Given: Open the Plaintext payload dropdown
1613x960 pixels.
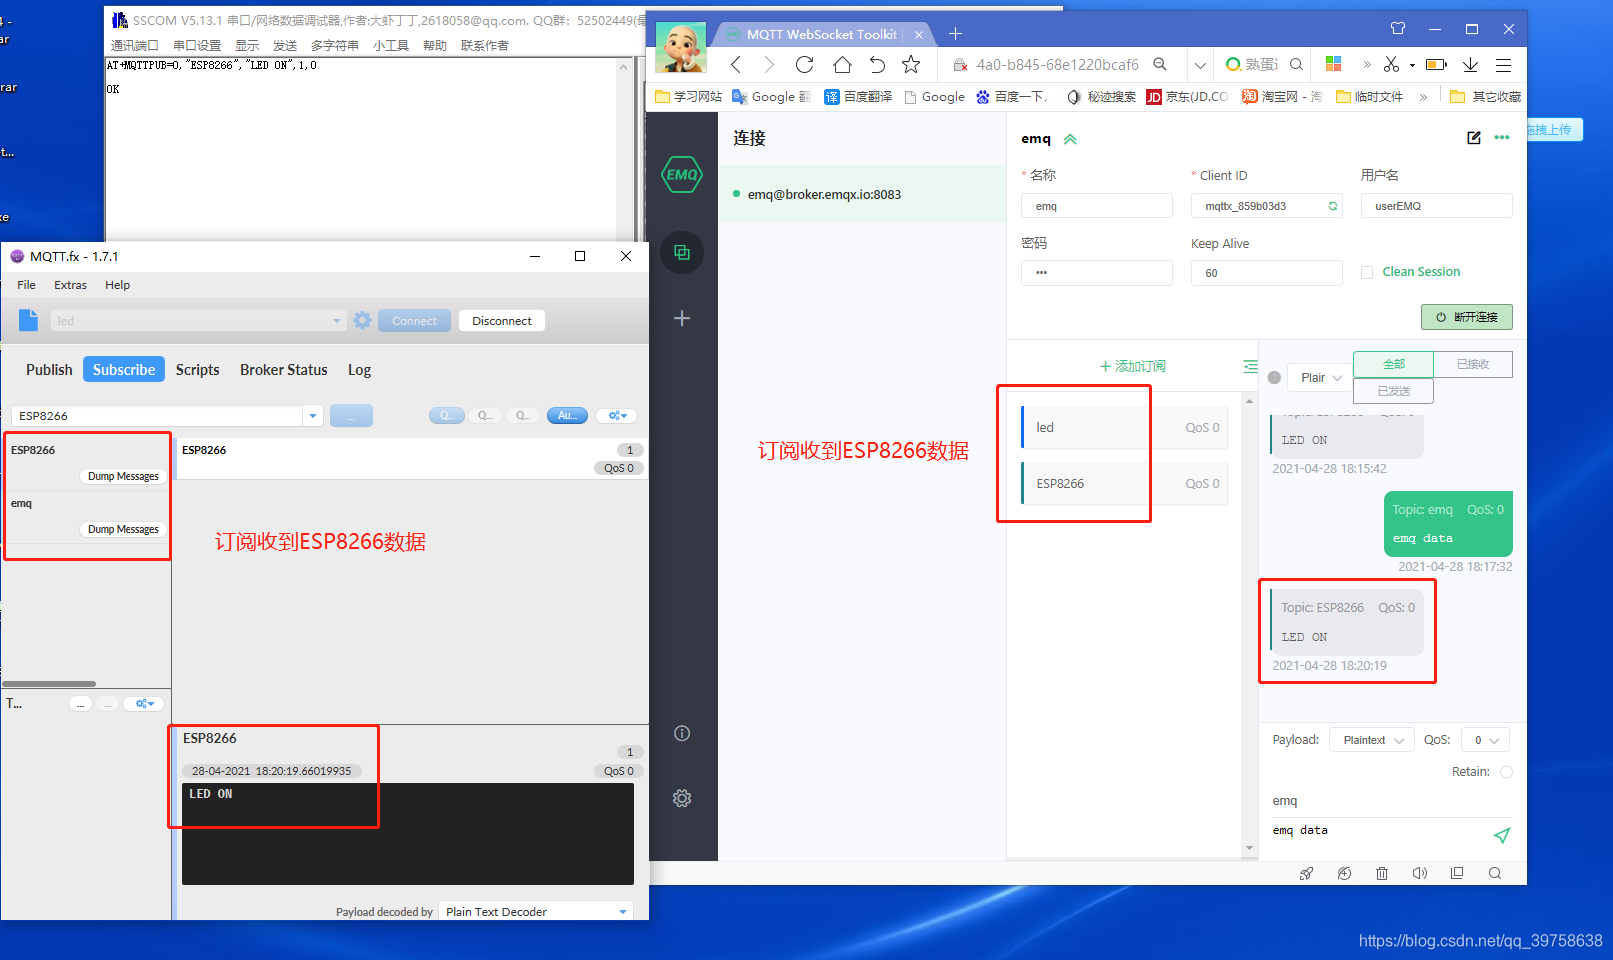Looking at the screenshot, I should [x=1371, y=739].
